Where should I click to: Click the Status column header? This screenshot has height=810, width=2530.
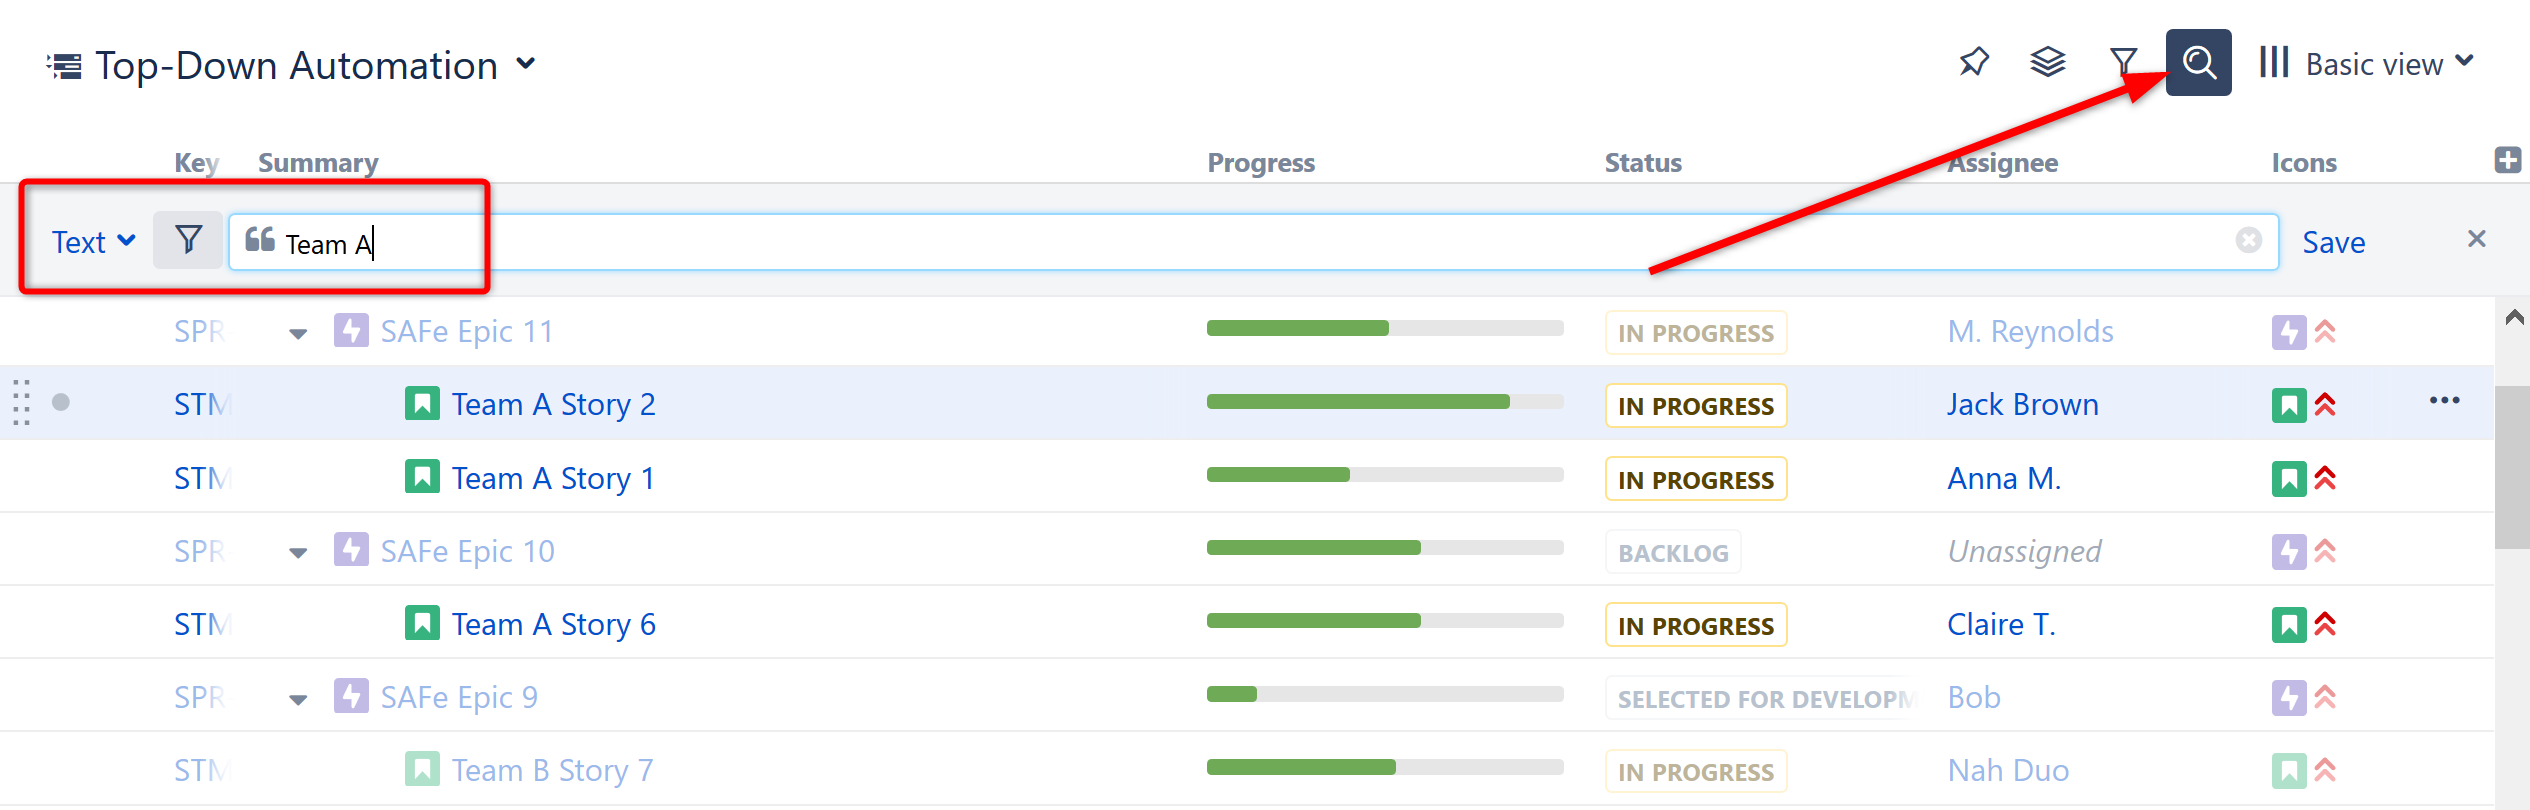[1643, 163]
